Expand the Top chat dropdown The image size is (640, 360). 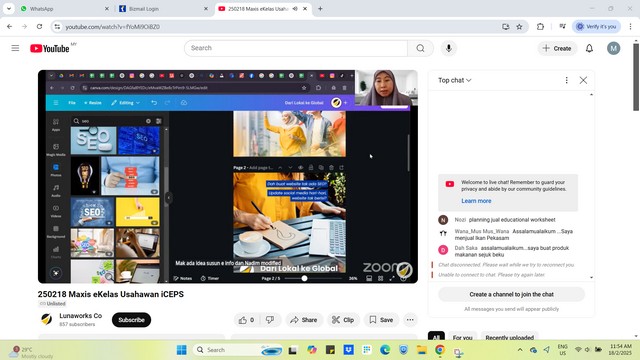(455, 80)
